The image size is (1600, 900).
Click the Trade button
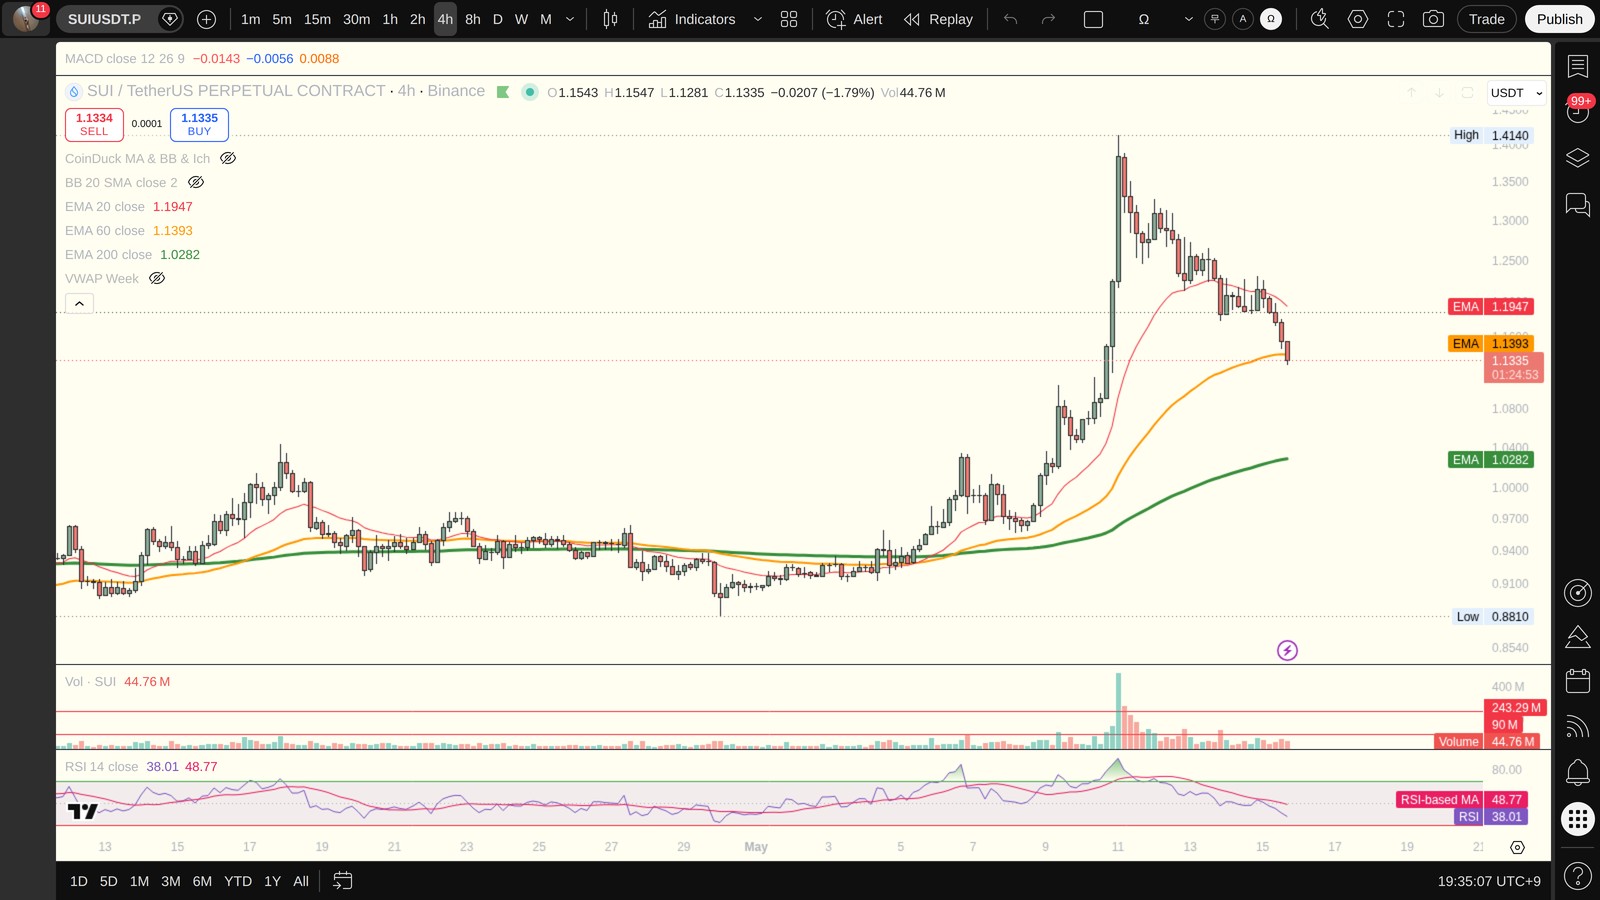[x=1486, y=19]
